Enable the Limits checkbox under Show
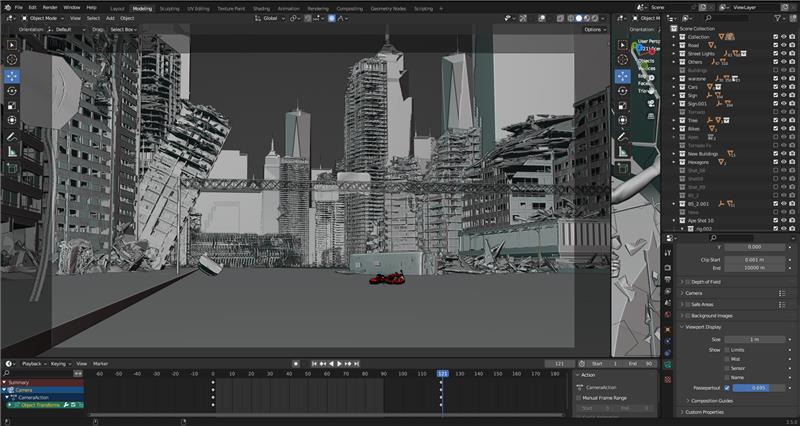Viewport: 800px width, 426px height. (727, 350)
